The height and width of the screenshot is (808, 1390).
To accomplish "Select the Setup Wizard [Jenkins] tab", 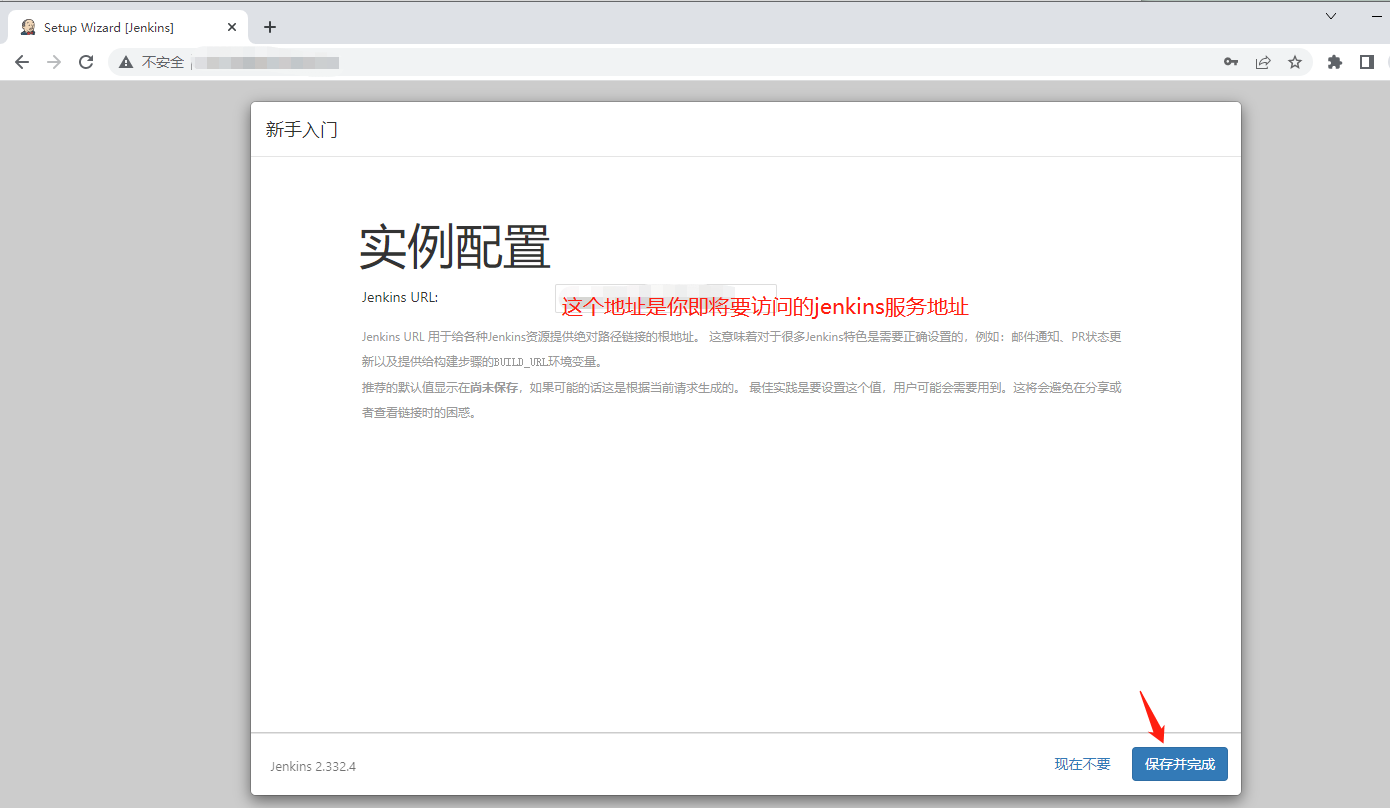I will click(128, 27).
